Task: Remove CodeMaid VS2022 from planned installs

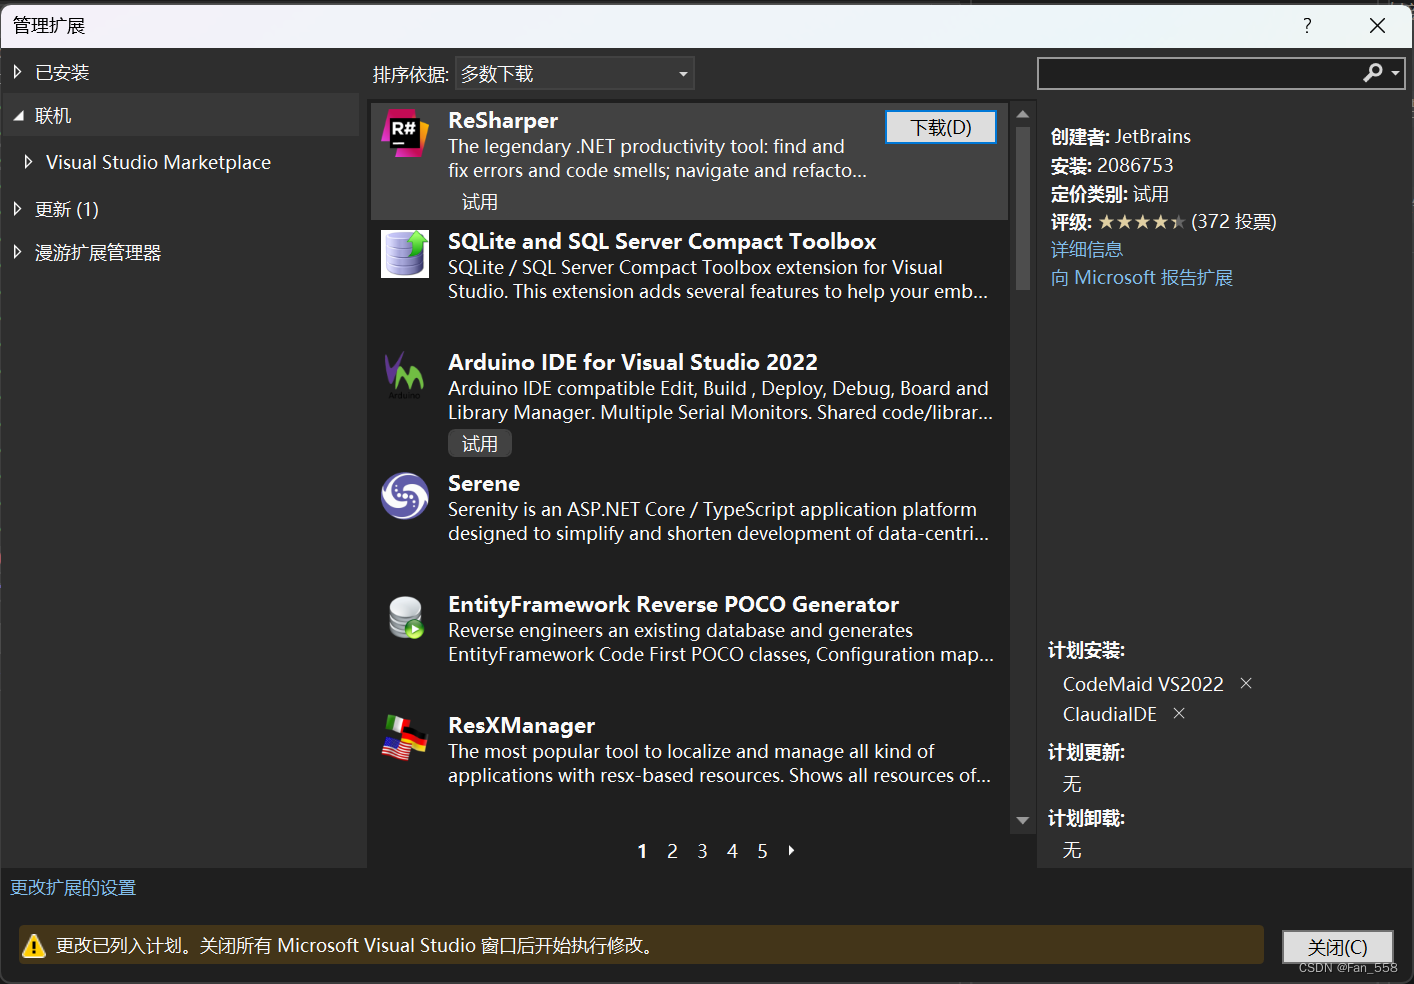Action: 1246,683
